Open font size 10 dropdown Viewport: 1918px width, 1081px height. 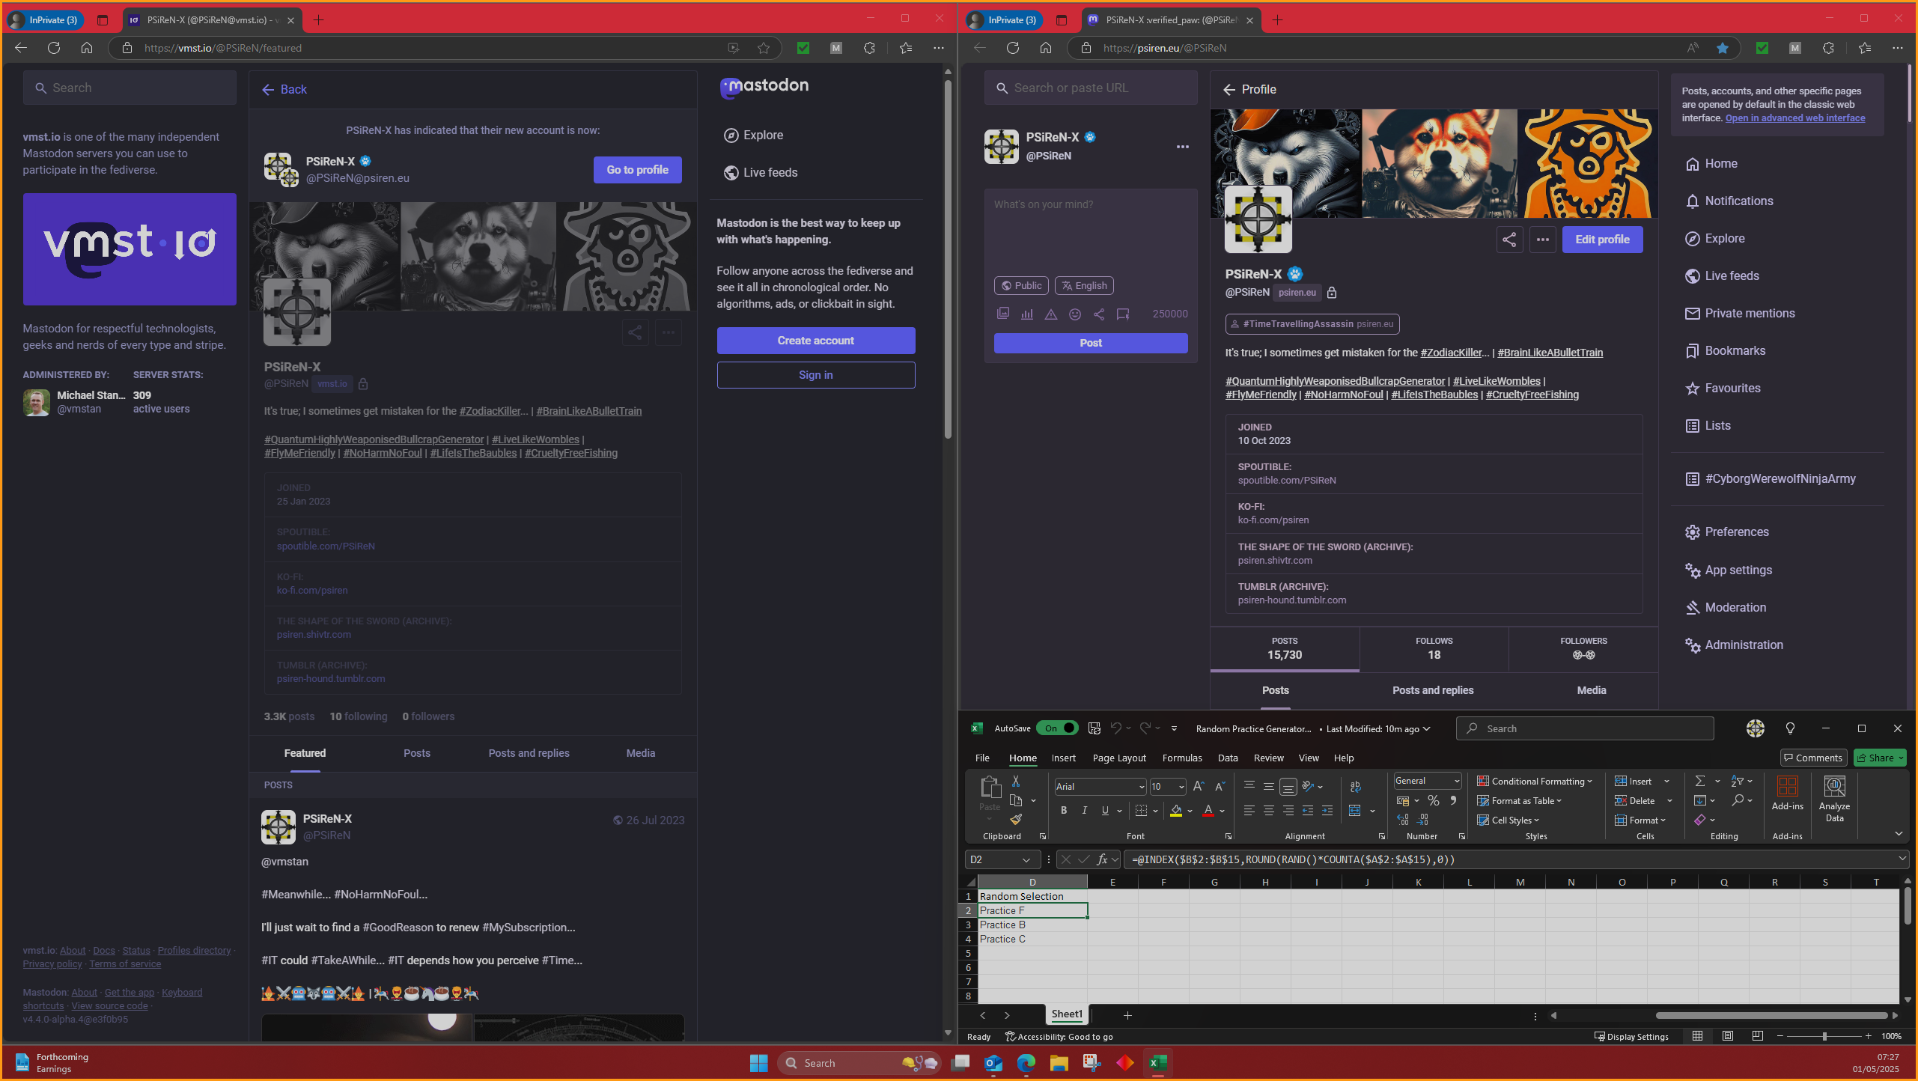pyautogui.click(x=1181, y=787)
